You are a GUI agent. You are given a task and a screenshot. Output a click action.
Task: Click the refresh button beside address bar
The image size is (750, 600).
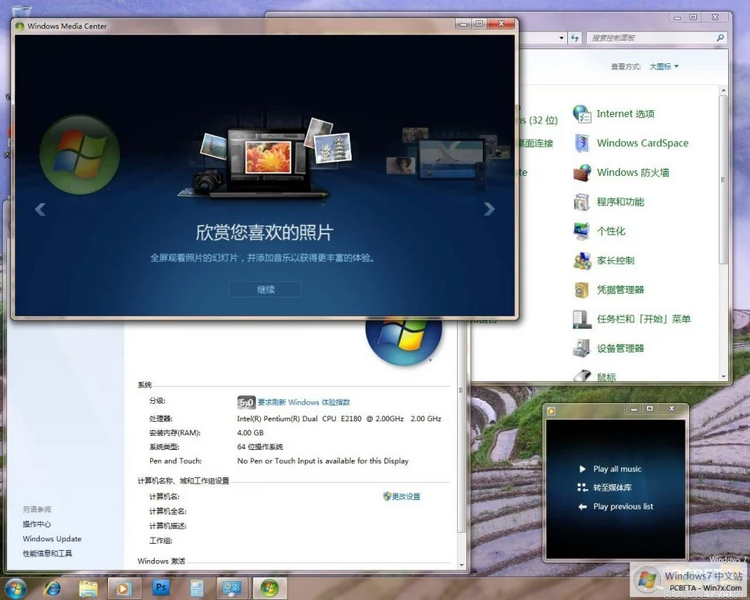coord(574,38)
